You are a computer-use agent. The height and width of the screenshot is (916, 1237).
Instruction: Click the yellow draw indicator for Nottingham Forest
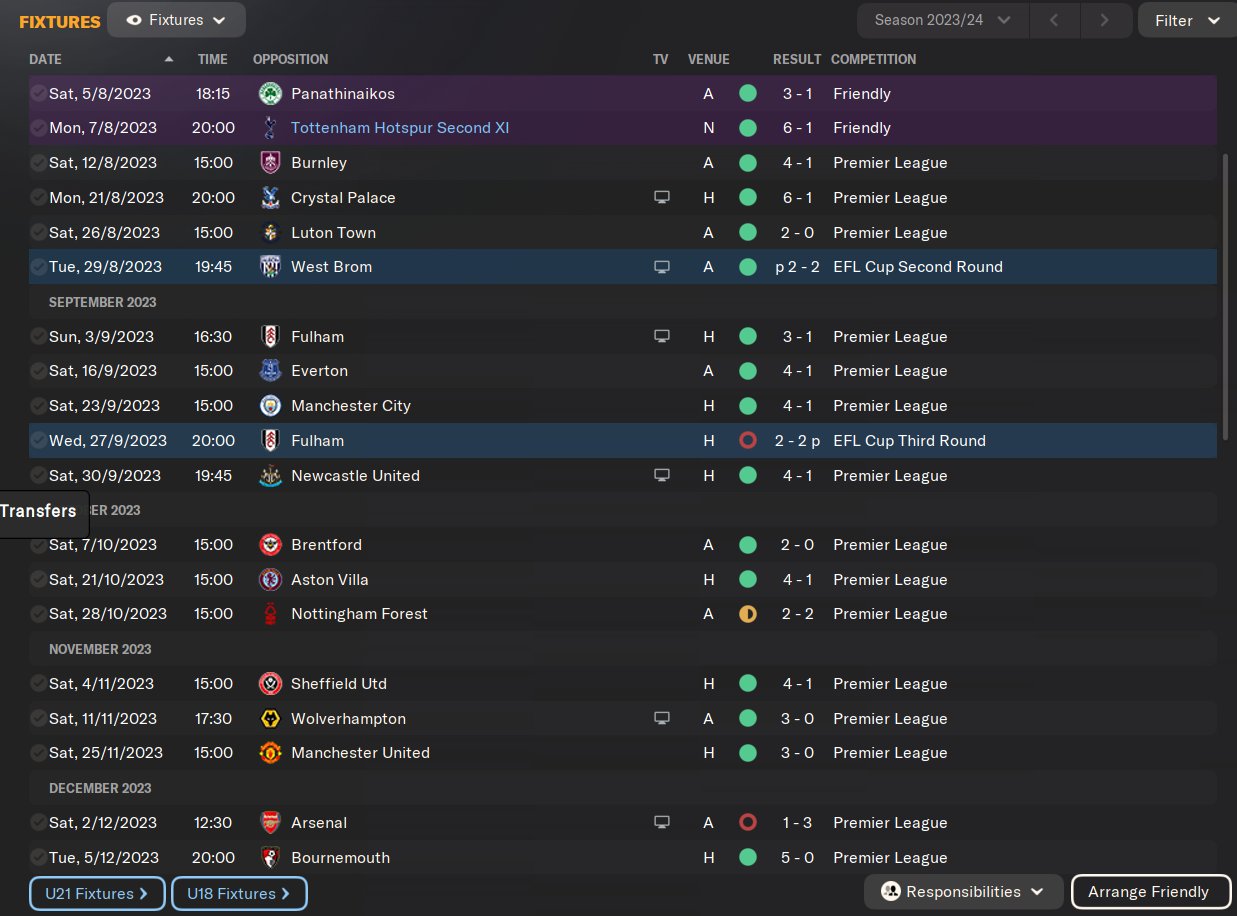click(747, 614)
